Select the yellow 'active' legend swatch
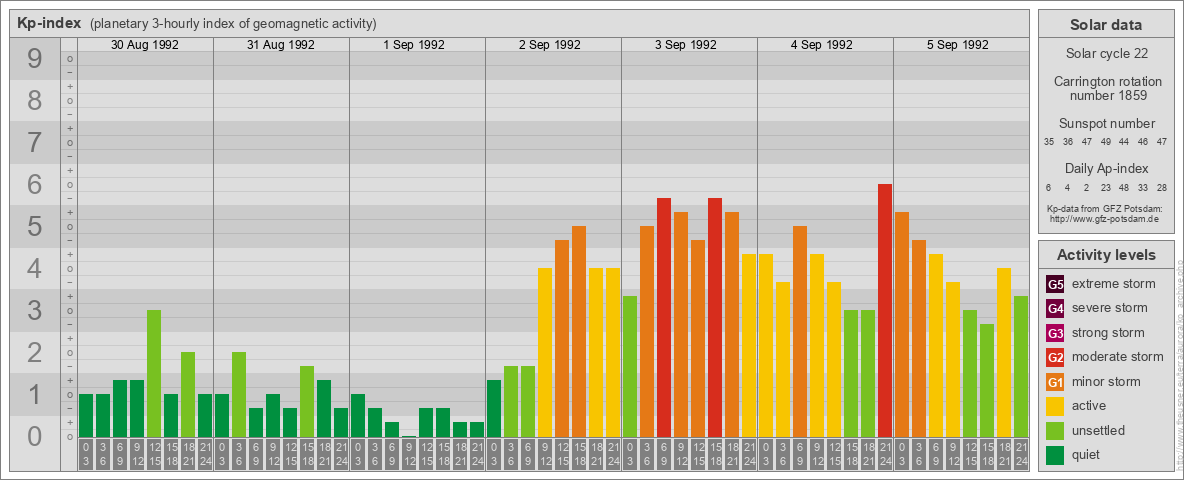This screenshot has height=480, width=1184. pos(1055,406)
